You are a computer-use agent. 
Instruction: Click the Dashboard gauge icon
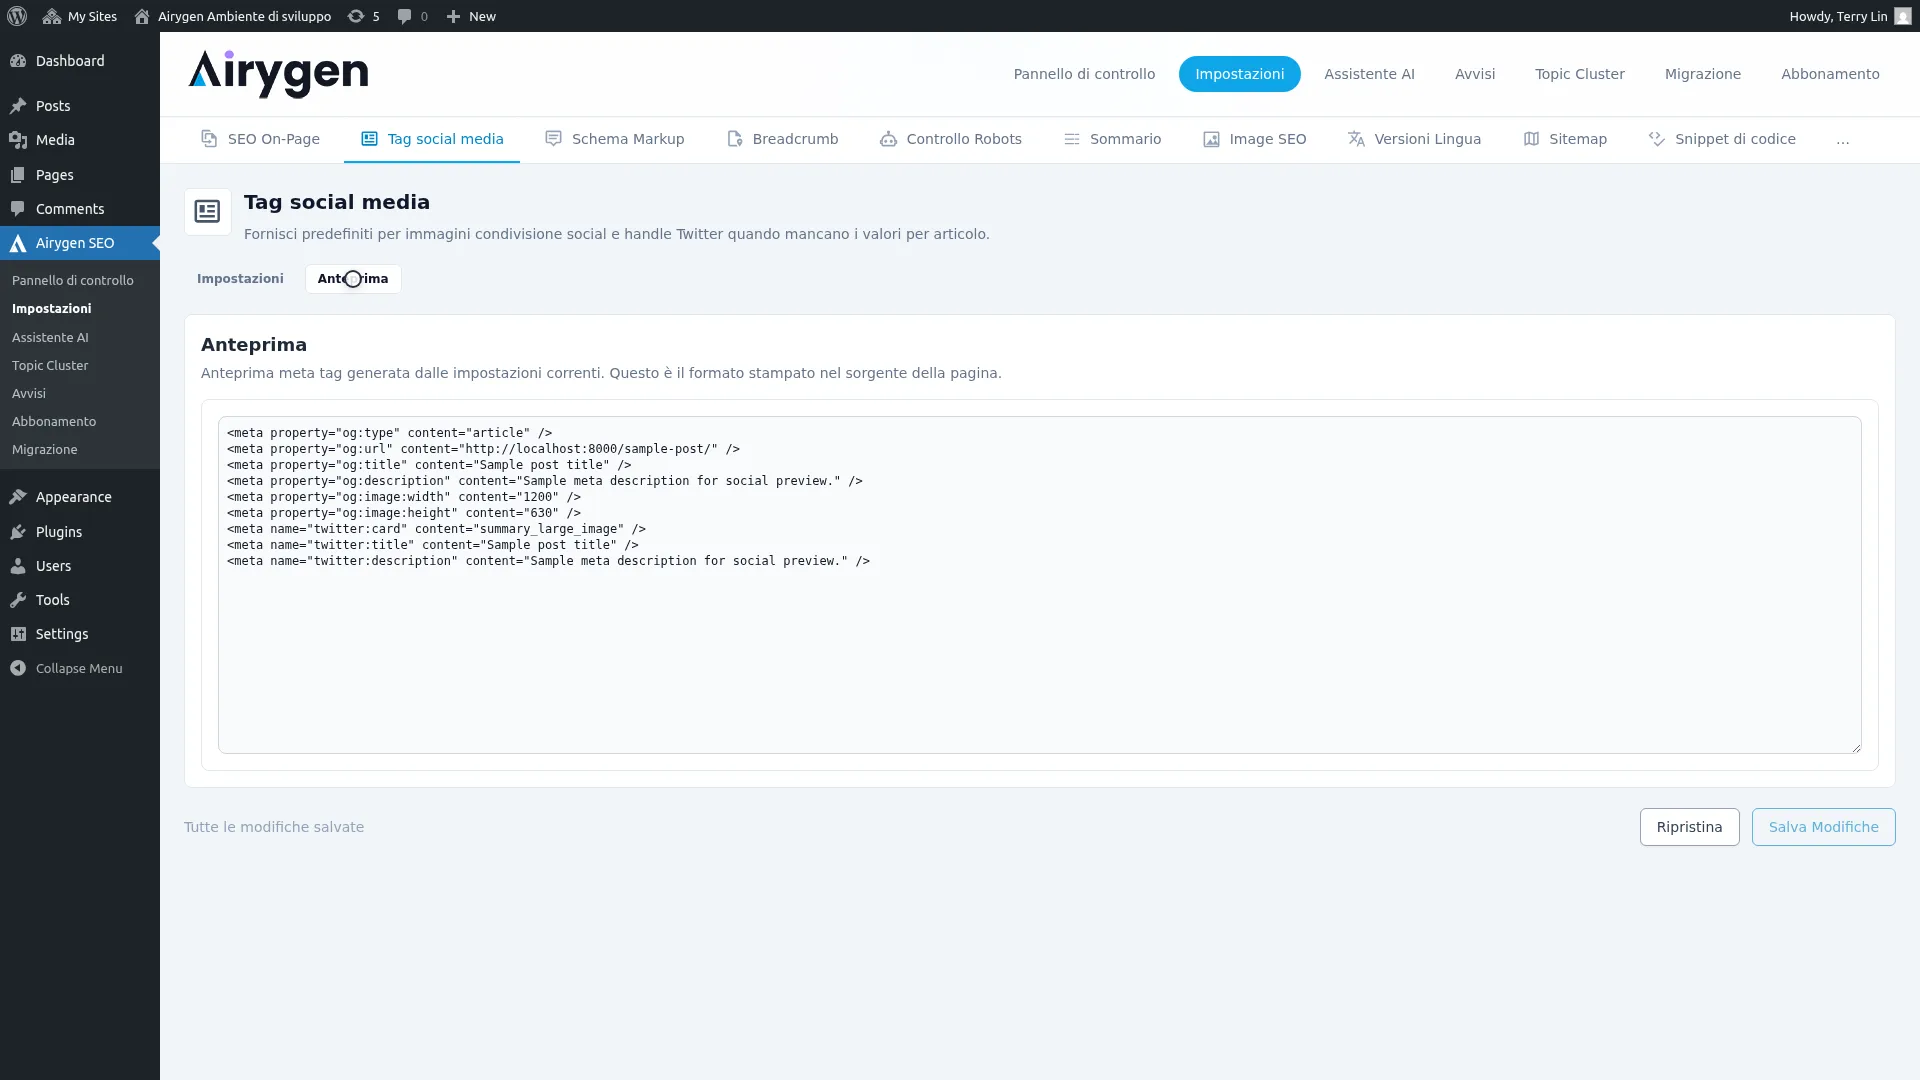pyautogui.click(x=18, y=61)
